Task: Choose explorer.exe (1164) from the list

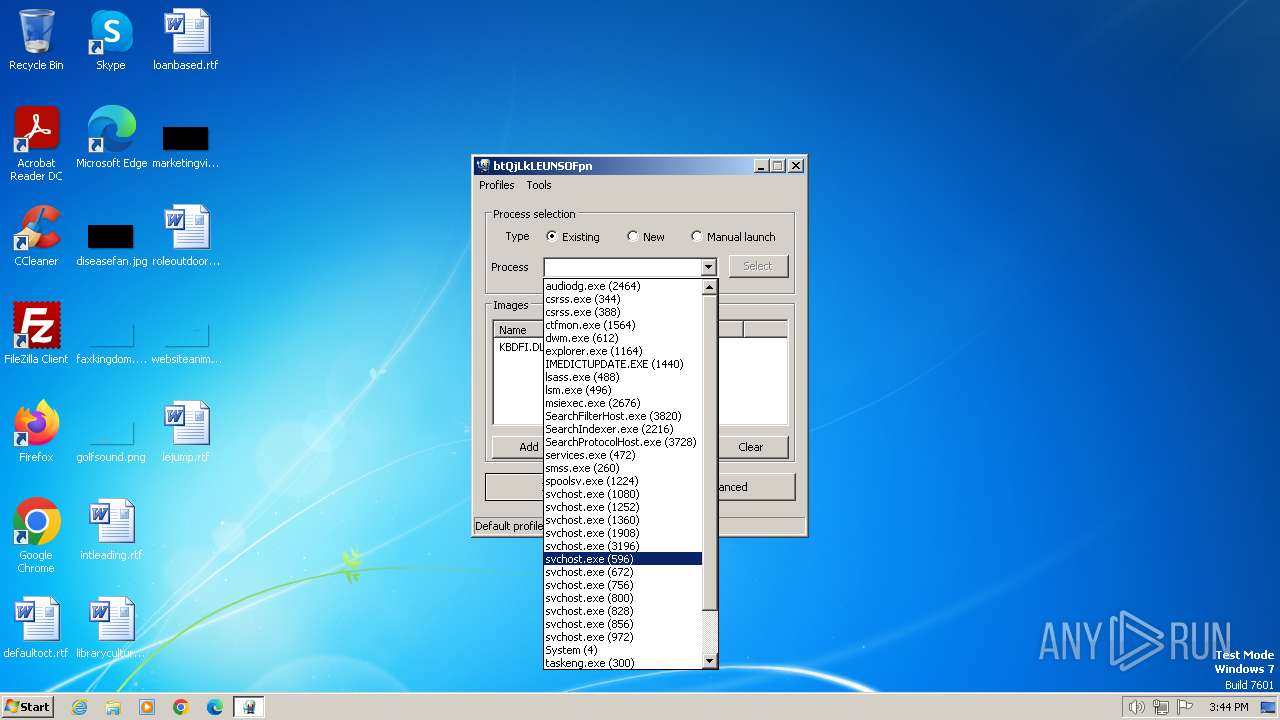Action: click(623, 351)
